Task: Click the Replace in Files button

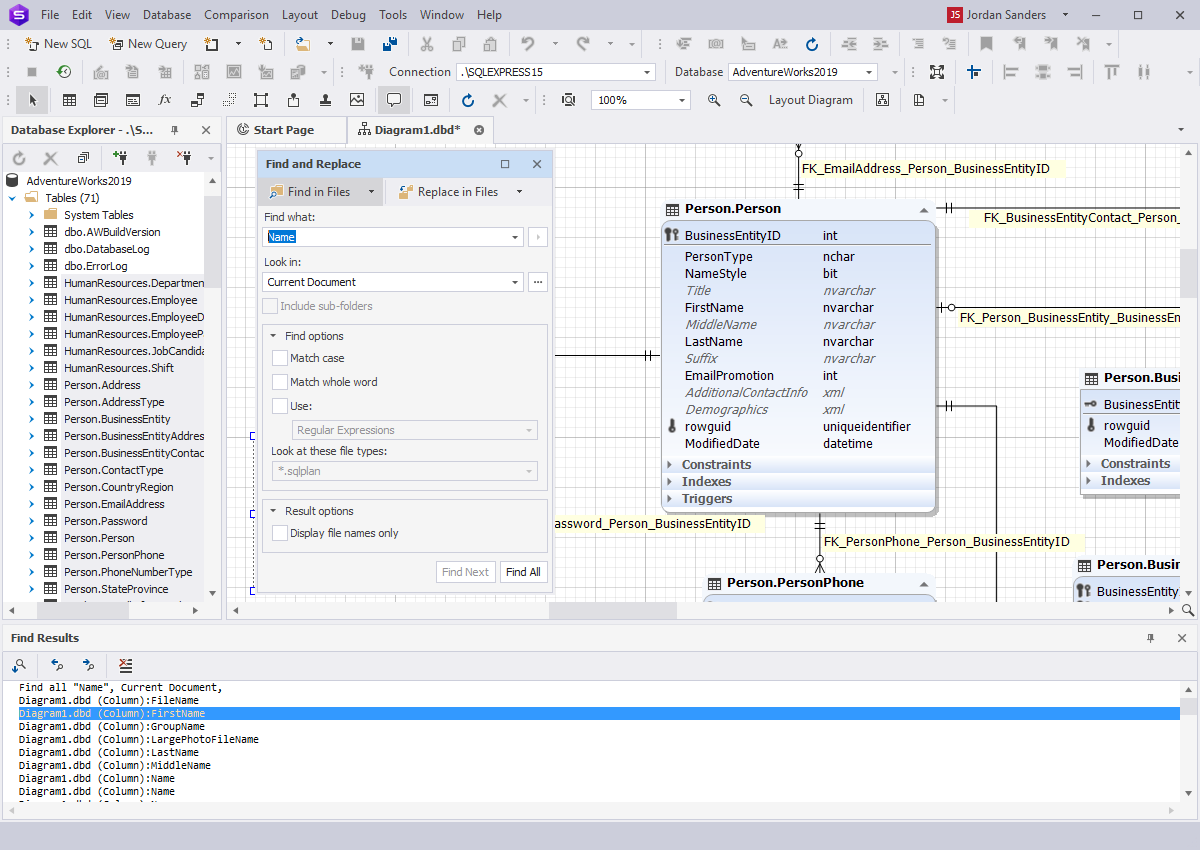Action: (x=448, y=192)
